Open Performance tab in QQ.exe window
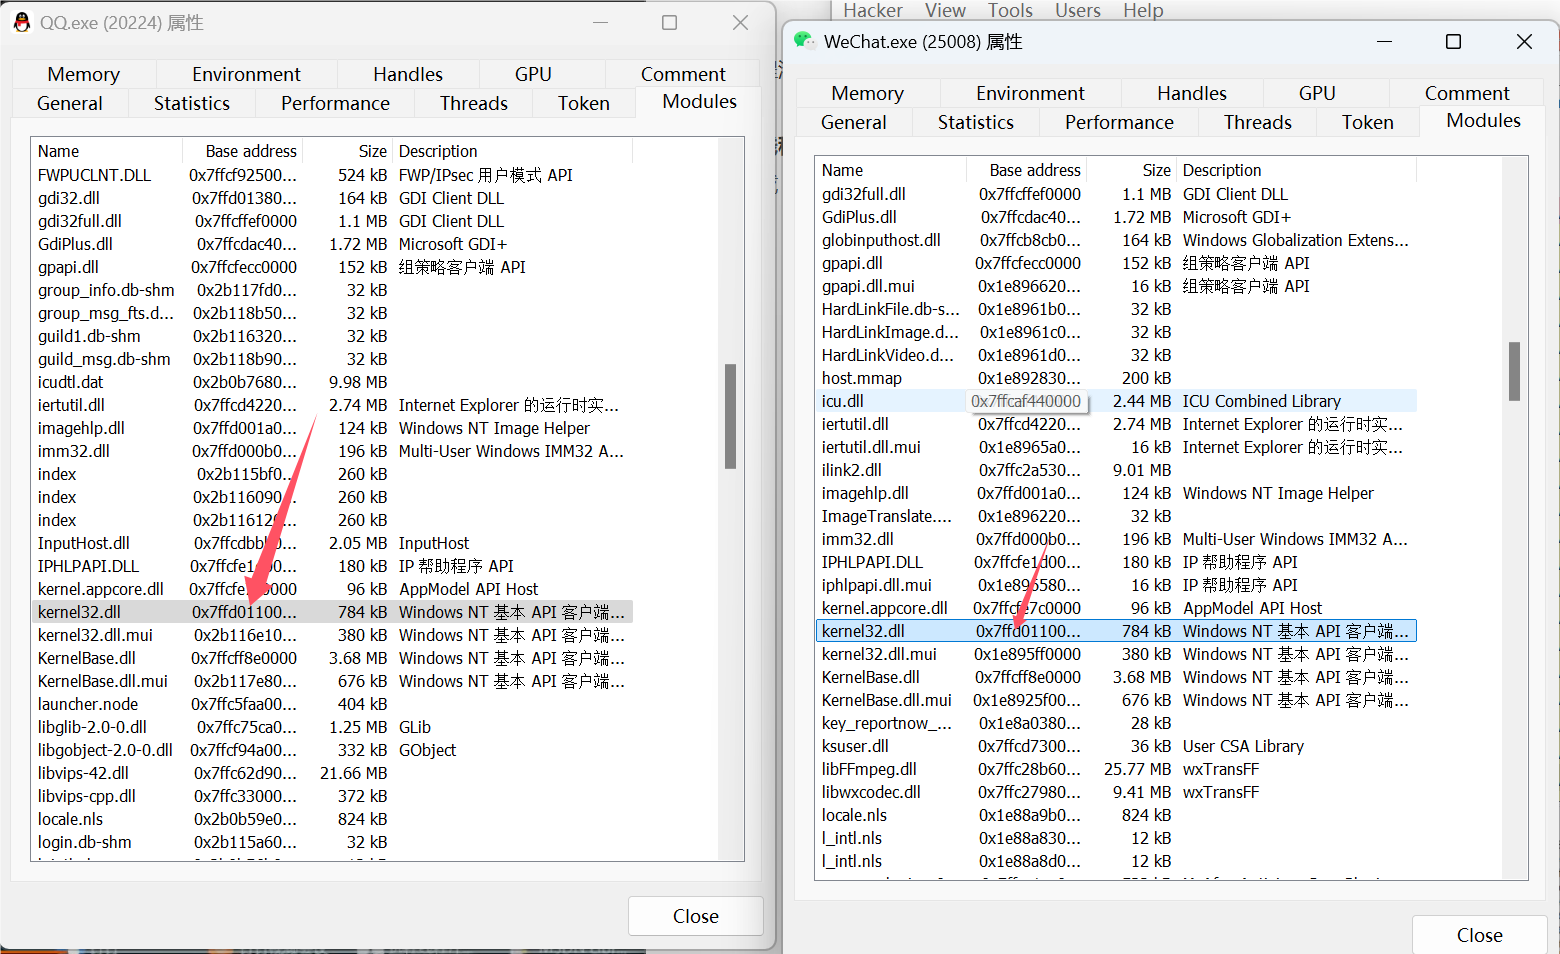This screenshot has height=954, width=1560. point(335,103)
